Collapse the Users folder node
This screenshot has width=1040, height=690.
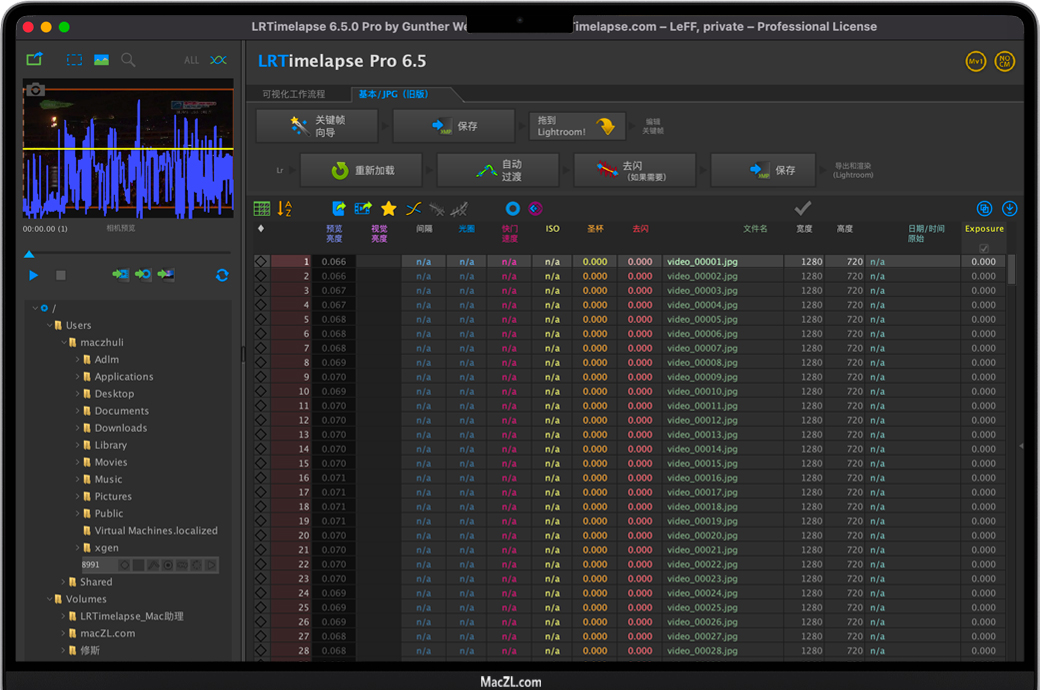48,325
